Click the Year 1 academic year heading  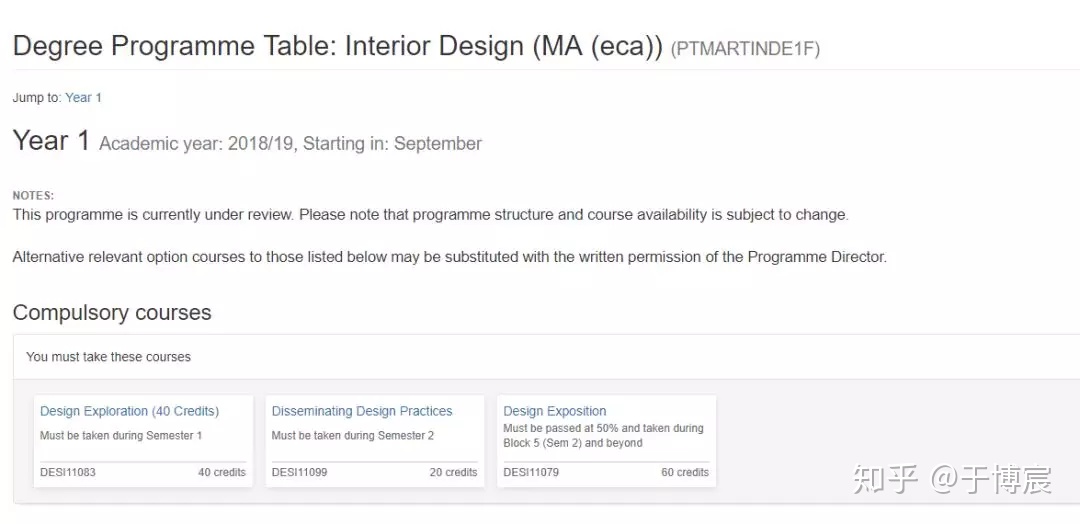[247, 143]
